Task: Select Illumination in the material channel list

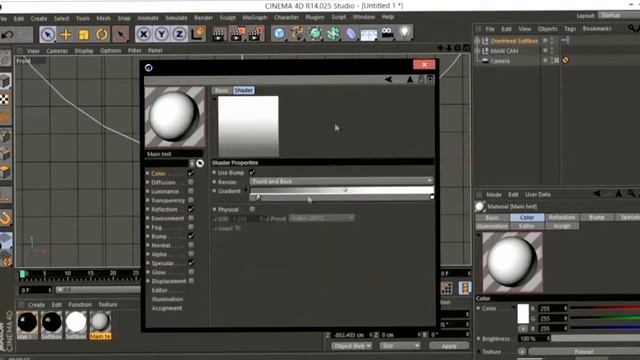Action: pyautogui.click(x=167, y=299)
